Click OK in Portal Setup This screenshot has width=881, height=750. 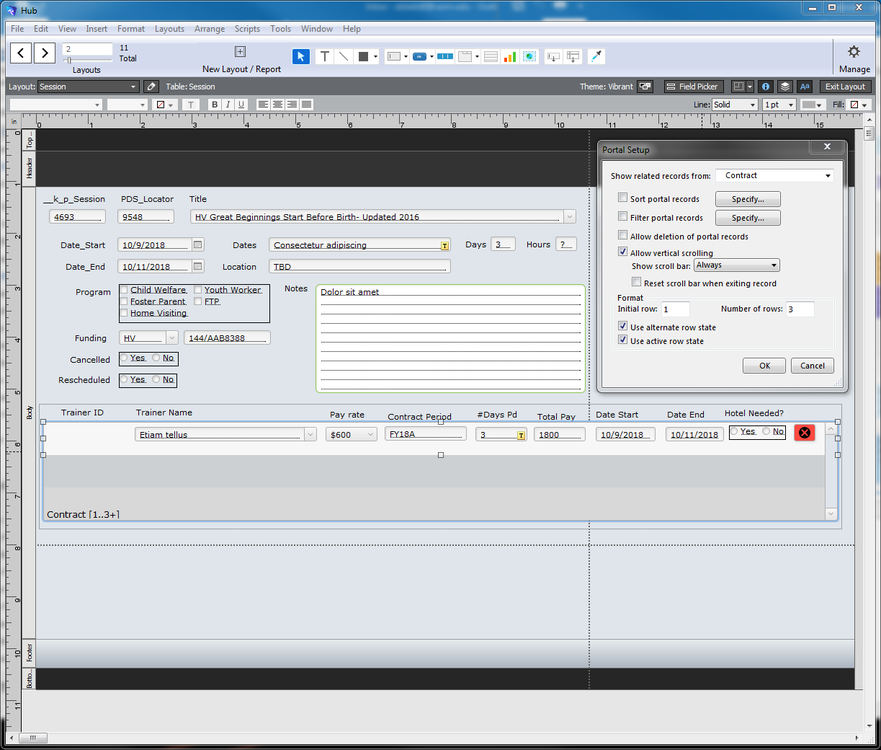tap(763, 366)
